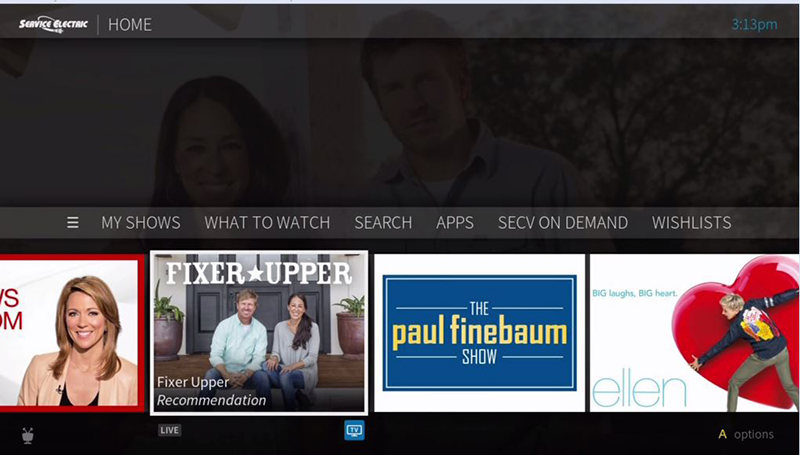Open the hamburger menu icon

[x=72, y=223]
